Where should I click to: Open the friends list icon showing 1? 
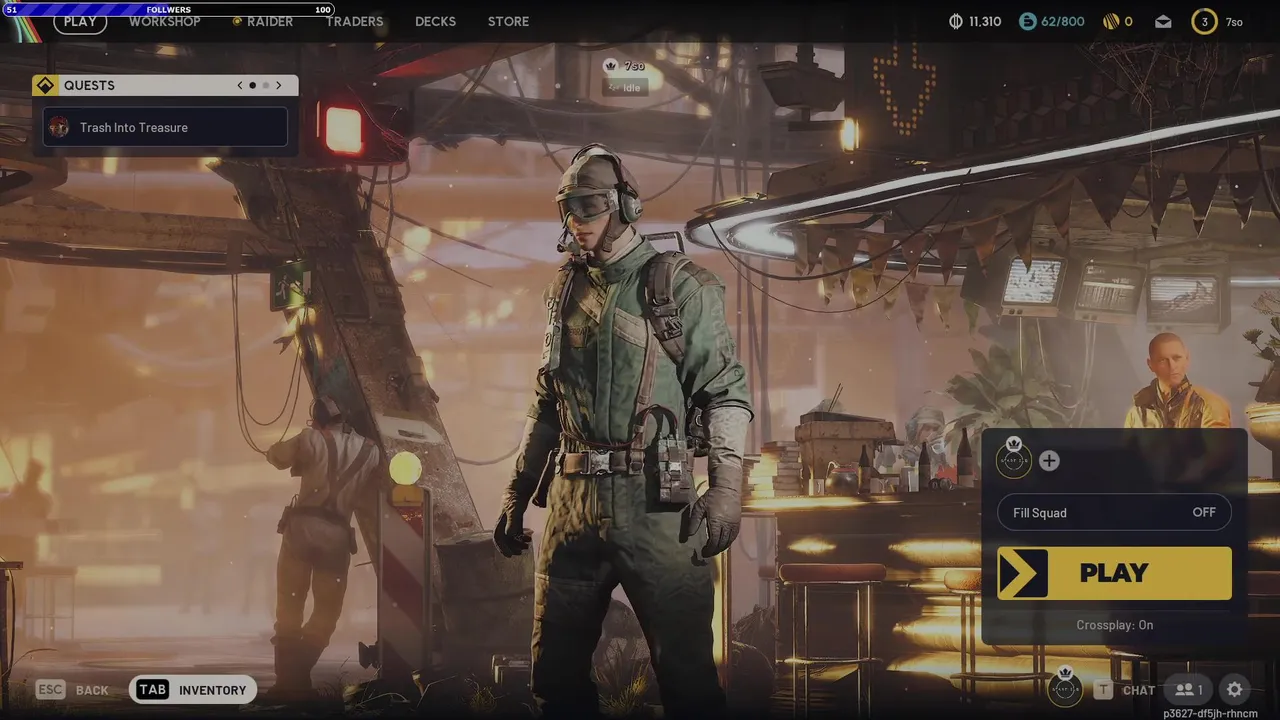click(x=1189, y=689)
